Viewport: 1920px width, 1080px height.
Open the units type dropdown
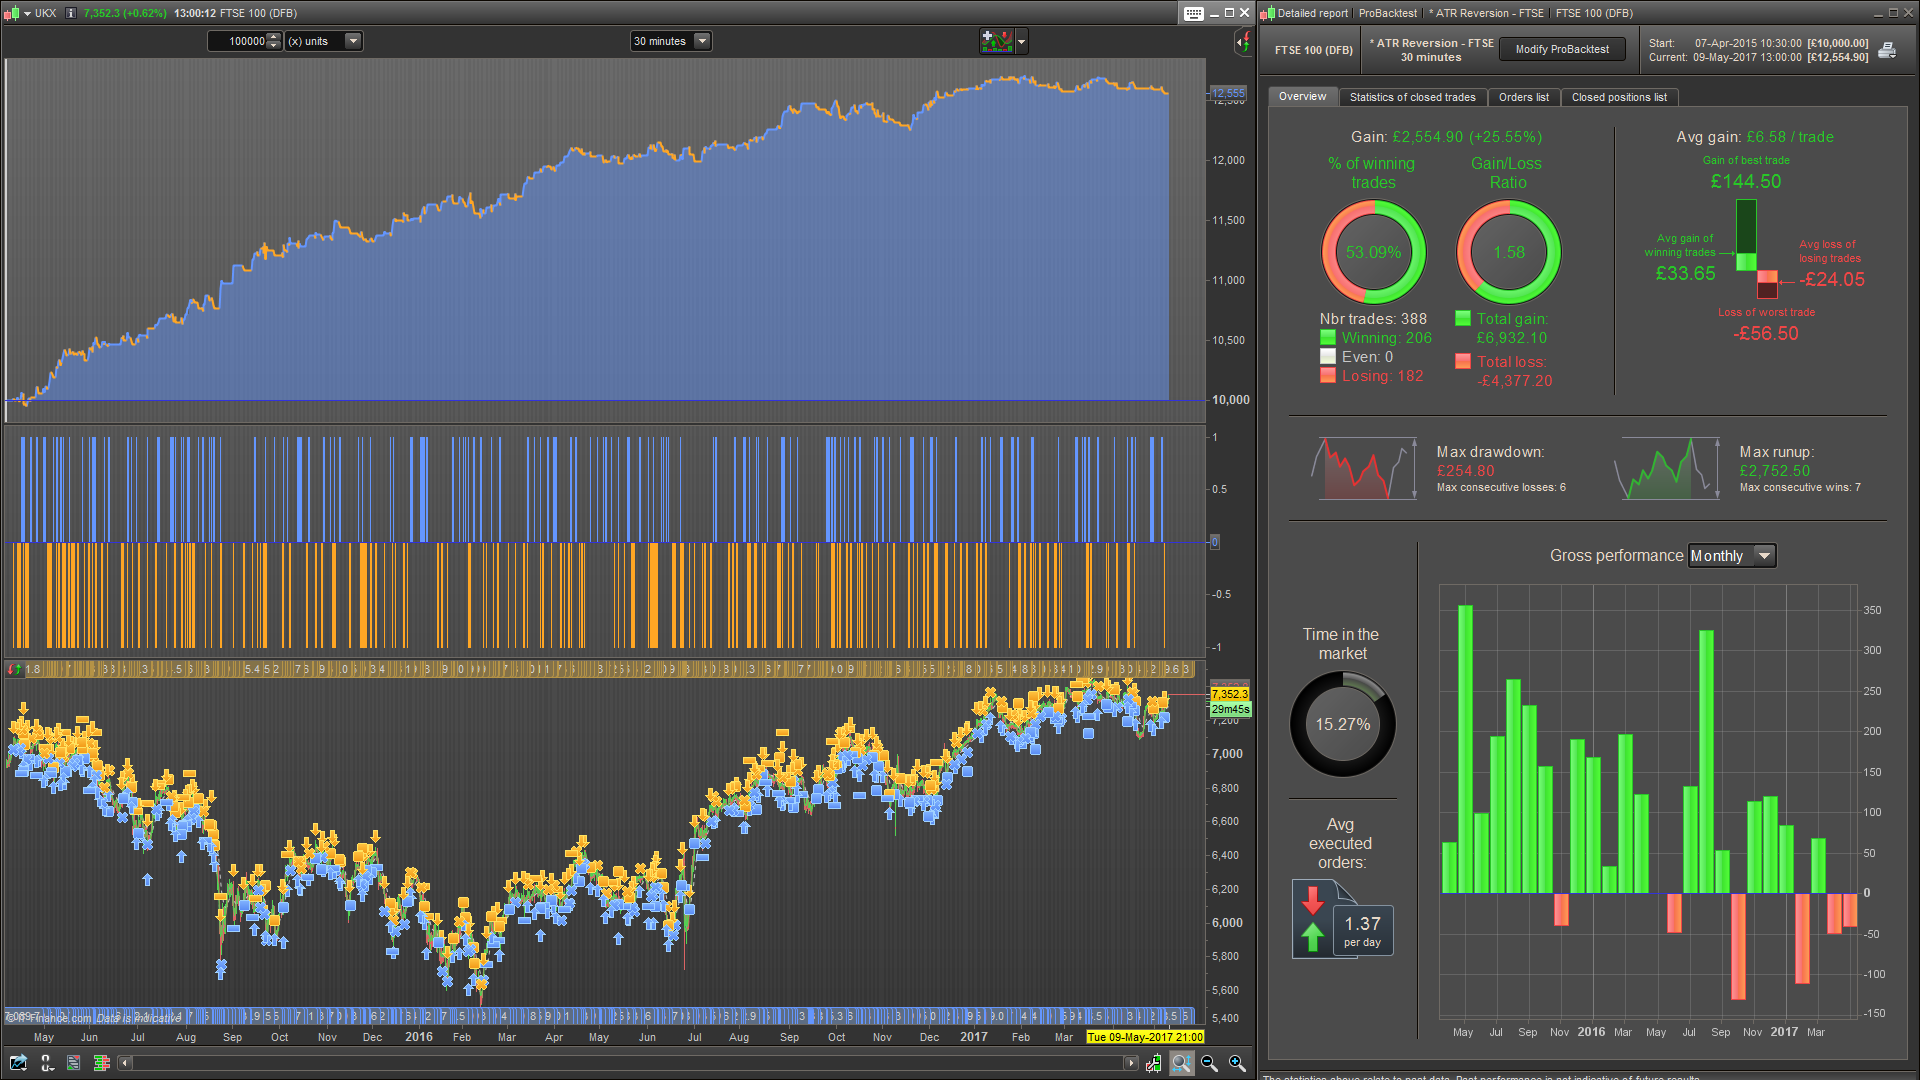352,41
